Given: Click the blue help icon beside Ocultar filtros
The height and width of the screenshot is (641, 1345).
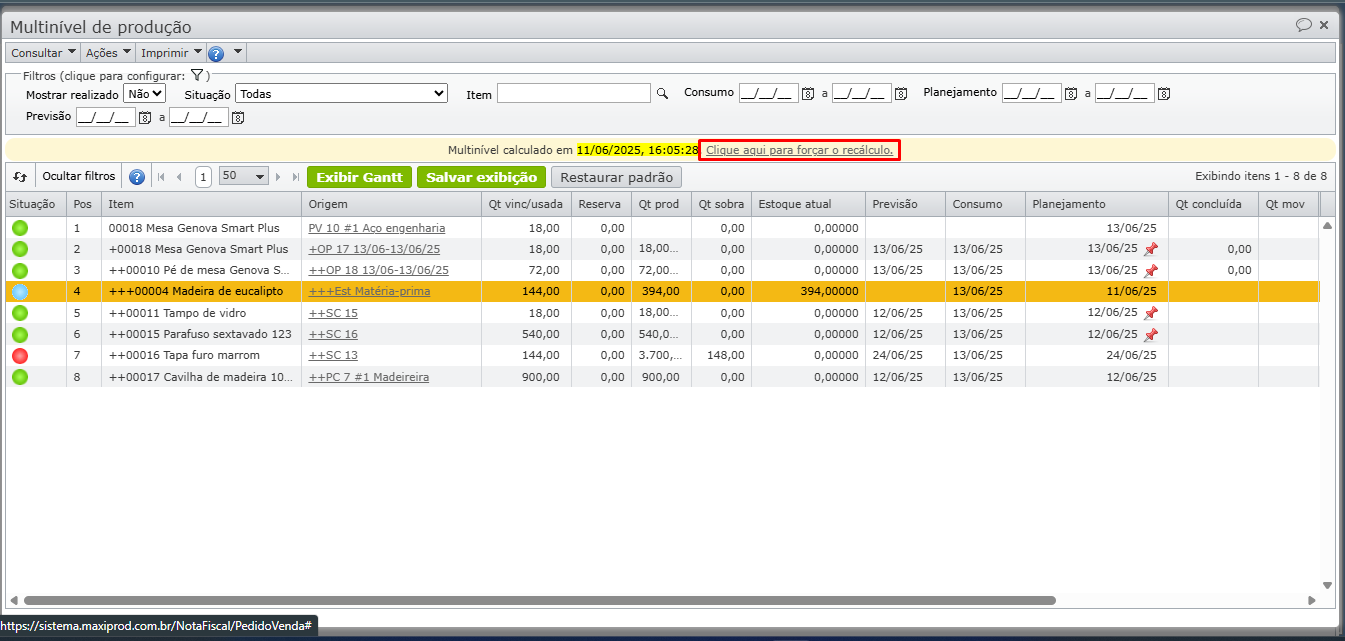Looking at the screenshot, I should 137,177.
